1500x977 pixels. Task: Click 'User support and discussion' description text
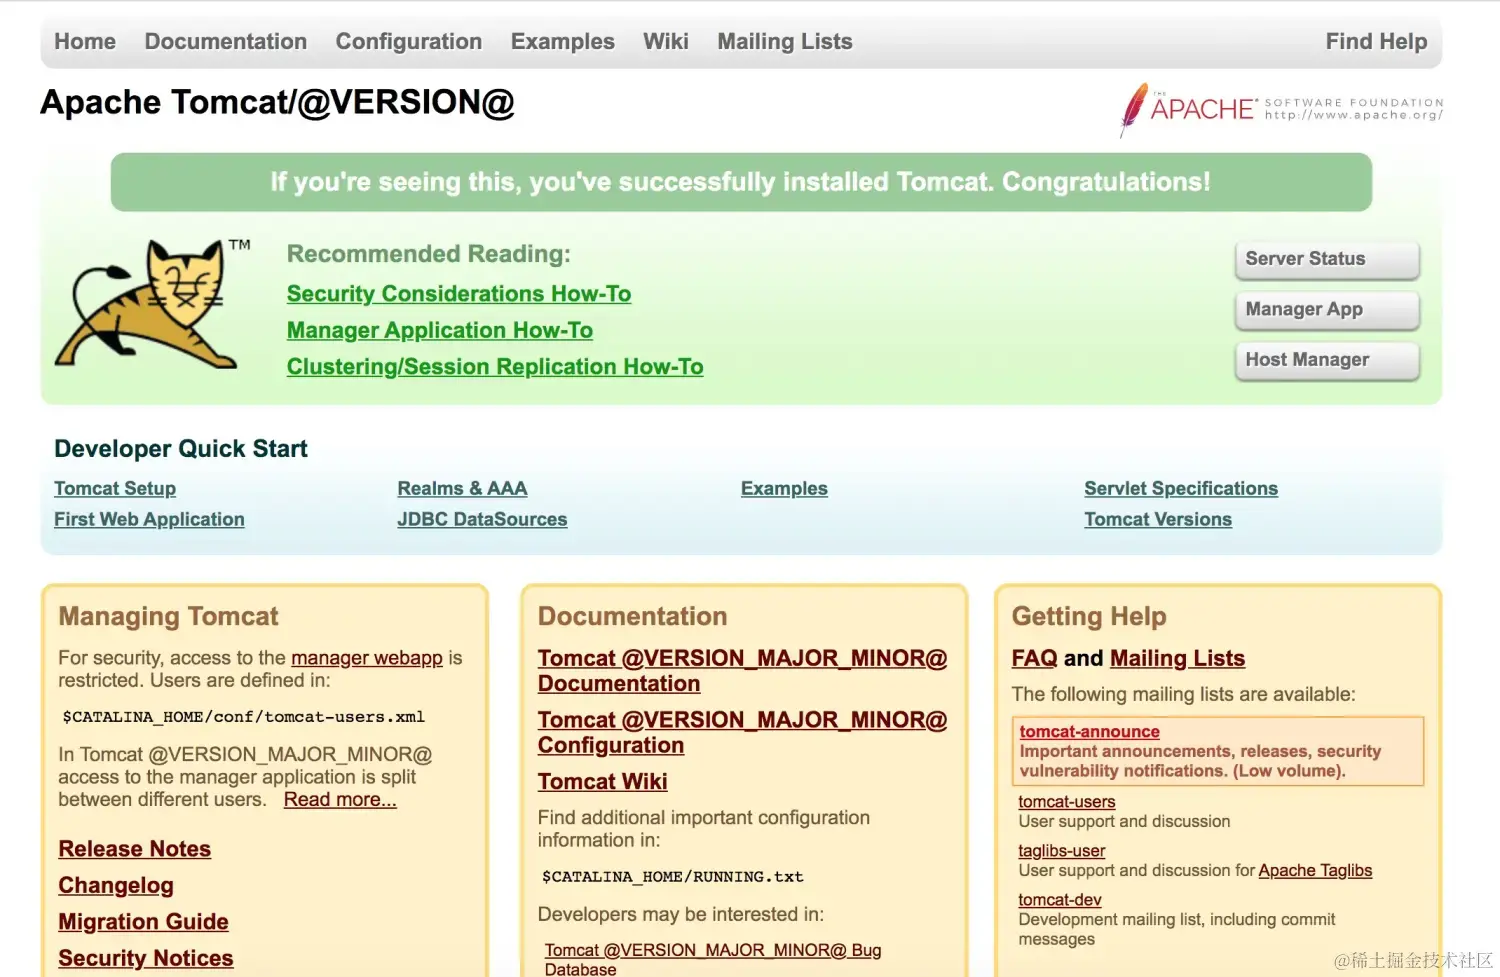(x=1124, y=822)
